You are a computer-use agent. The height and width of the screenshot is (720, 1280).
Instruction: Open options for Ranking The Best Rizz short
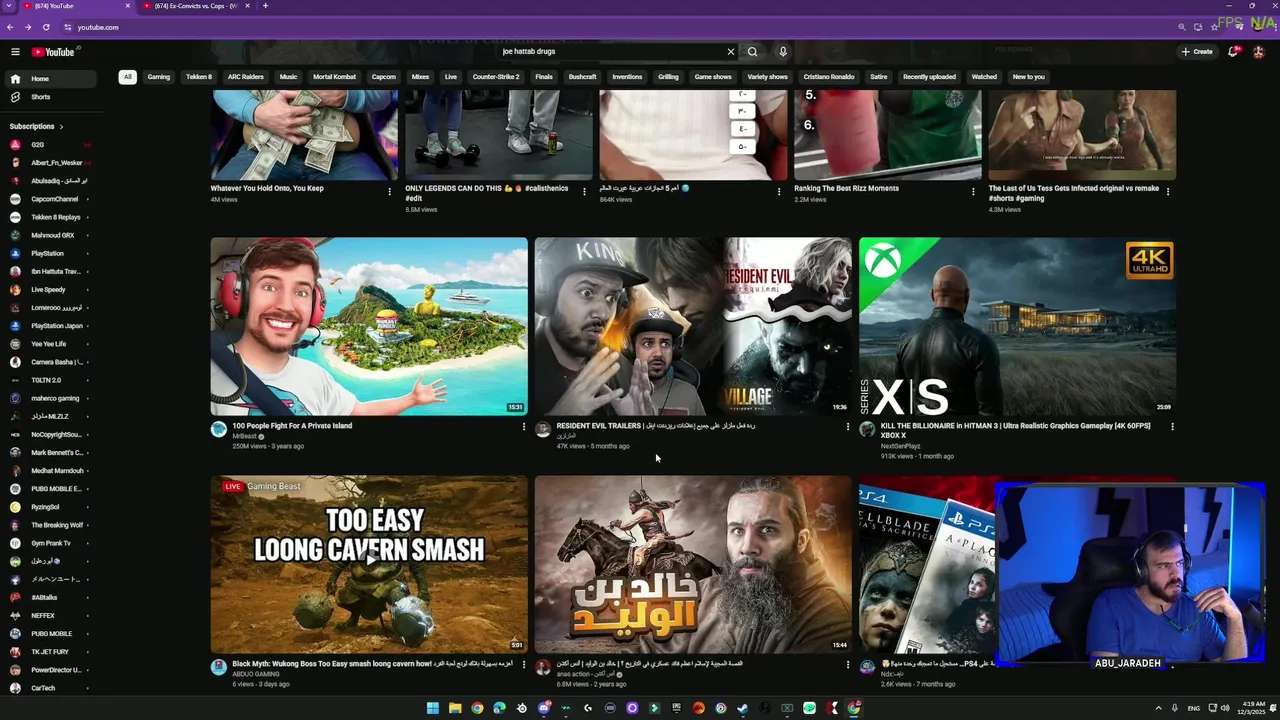[973, 192]
